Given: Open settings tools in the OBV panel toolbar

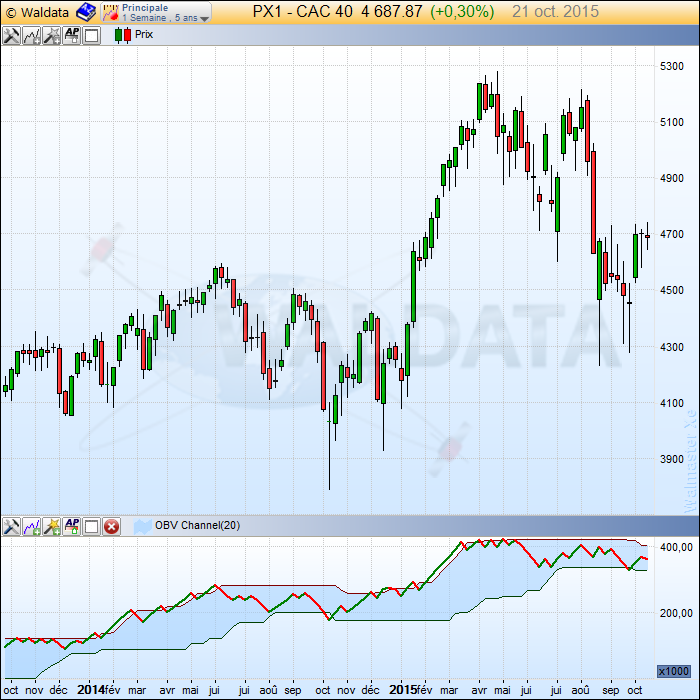Looking at the screenshot, I should tap(11, 525).
